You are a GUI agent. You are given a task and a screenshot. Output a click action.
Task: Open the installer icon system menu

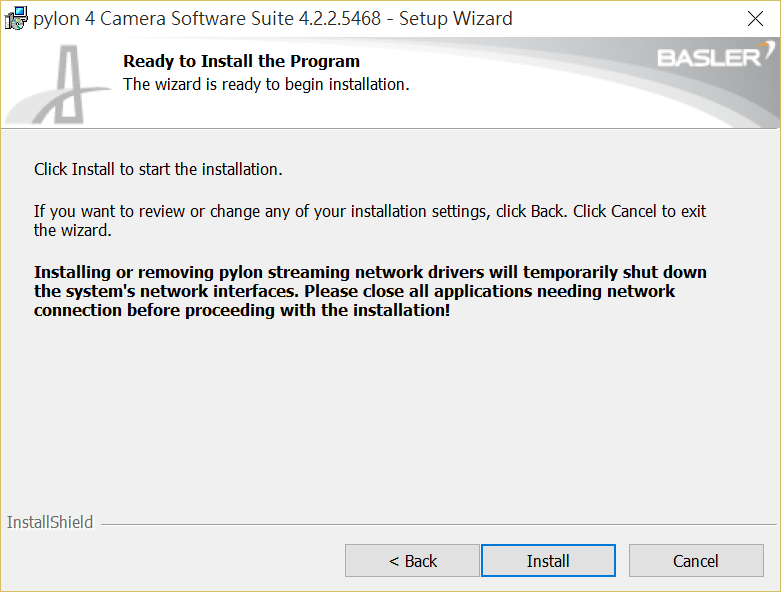coord(16,18)
